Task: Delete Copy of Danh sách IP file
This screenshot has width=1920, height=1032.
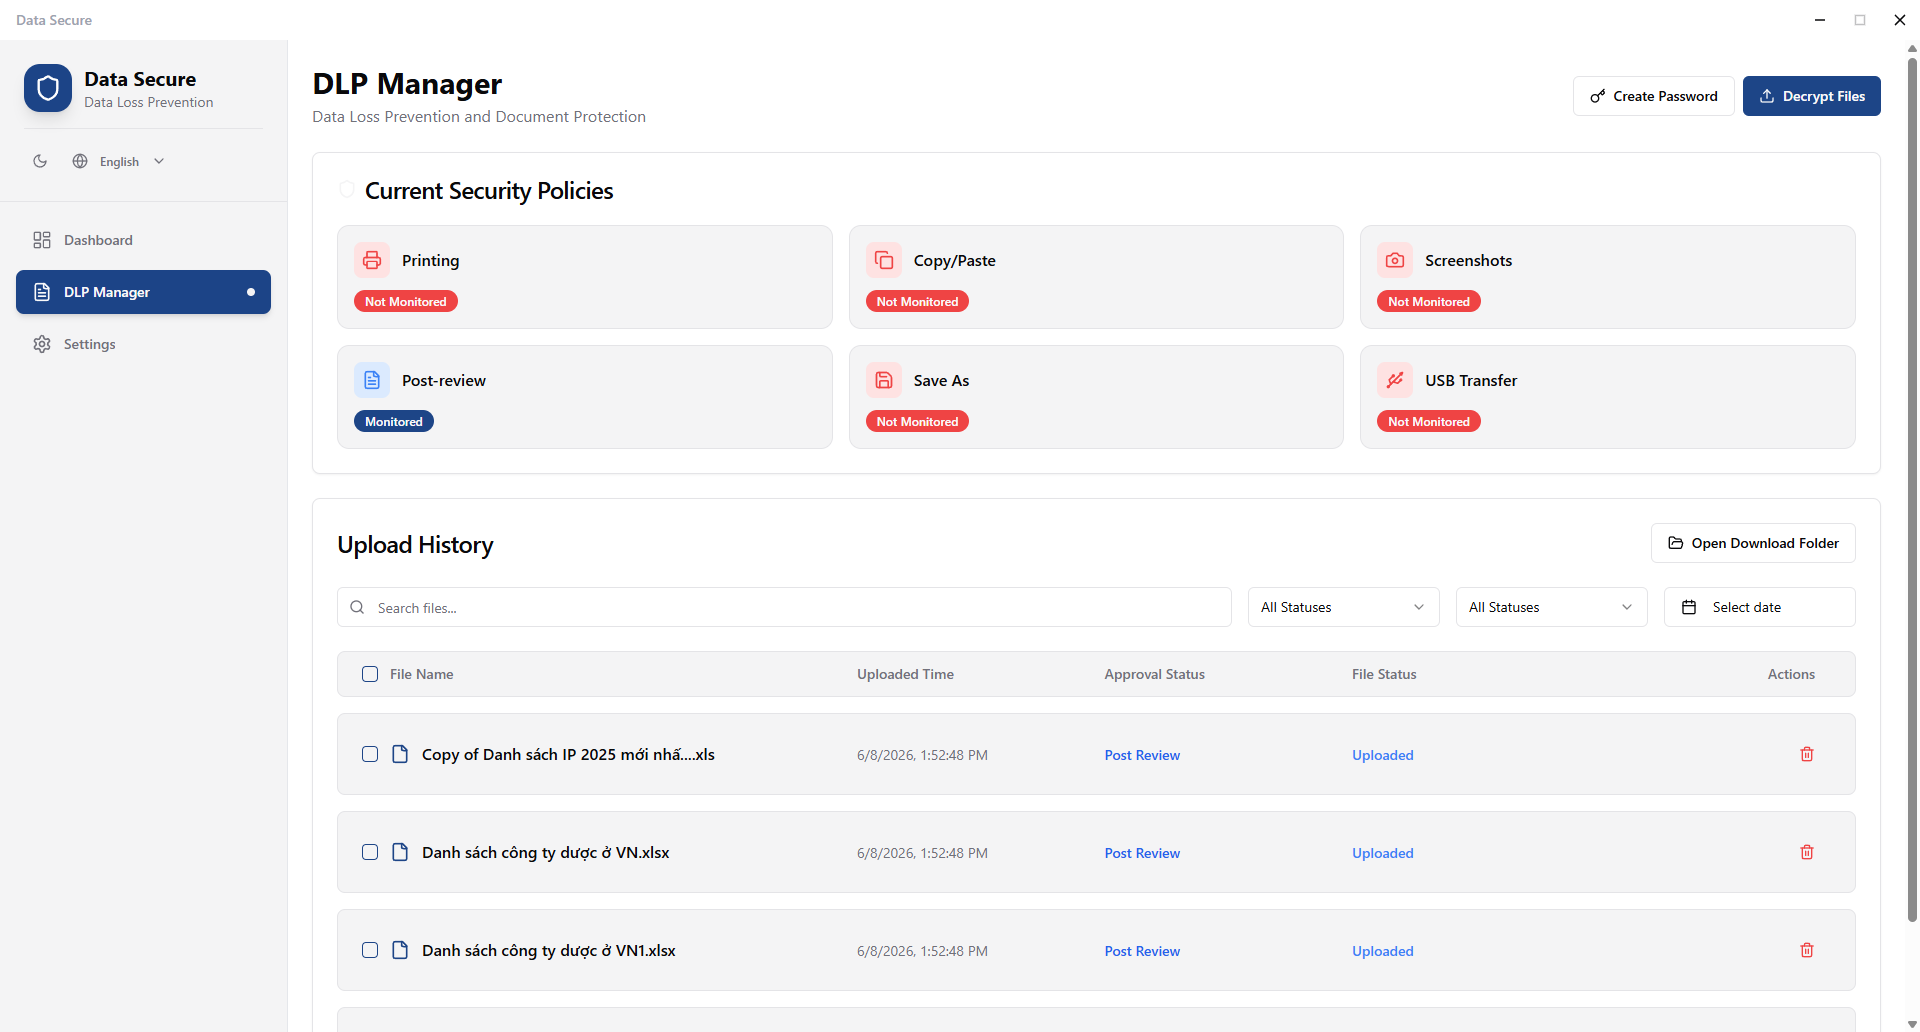Action: point(1807,754)
